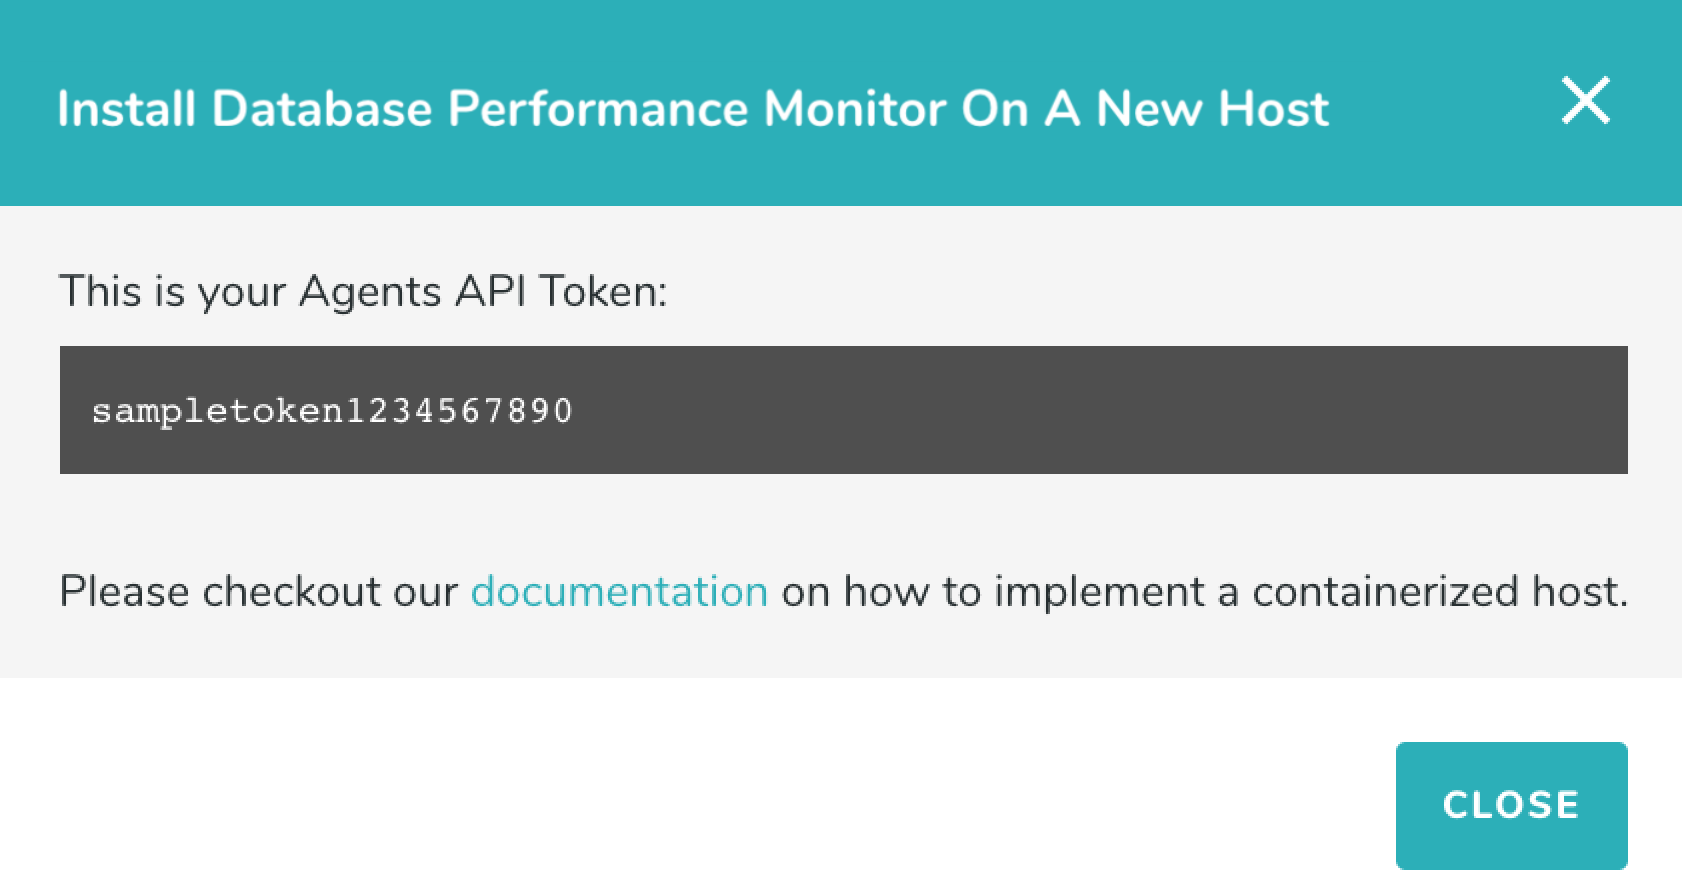
Task: Click the words "on how to"
Action: (881, 591)
